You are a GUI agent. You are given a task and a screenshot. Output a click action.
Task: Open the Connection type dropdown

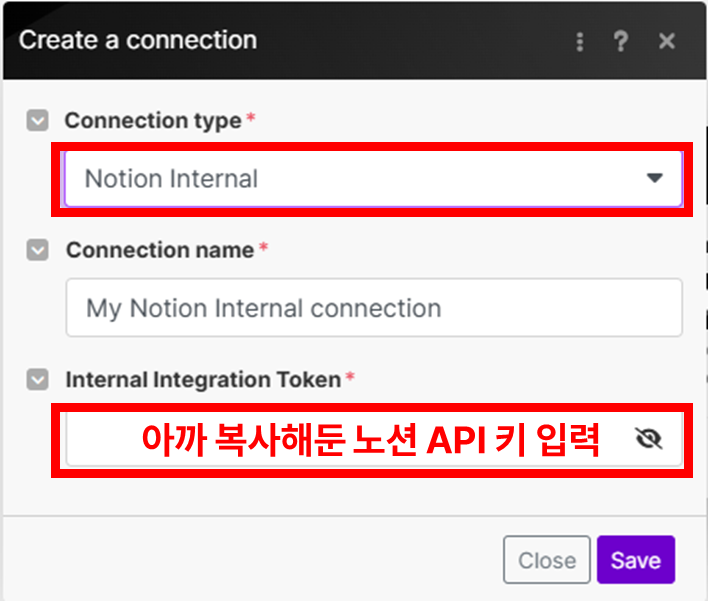(x=373, y=179)
